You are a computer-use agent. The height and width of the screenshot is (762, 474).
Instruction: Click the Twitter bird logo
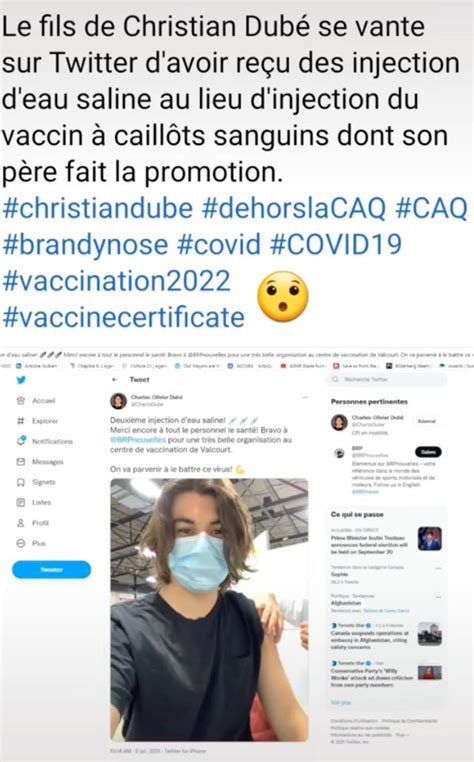coord(21,380)
